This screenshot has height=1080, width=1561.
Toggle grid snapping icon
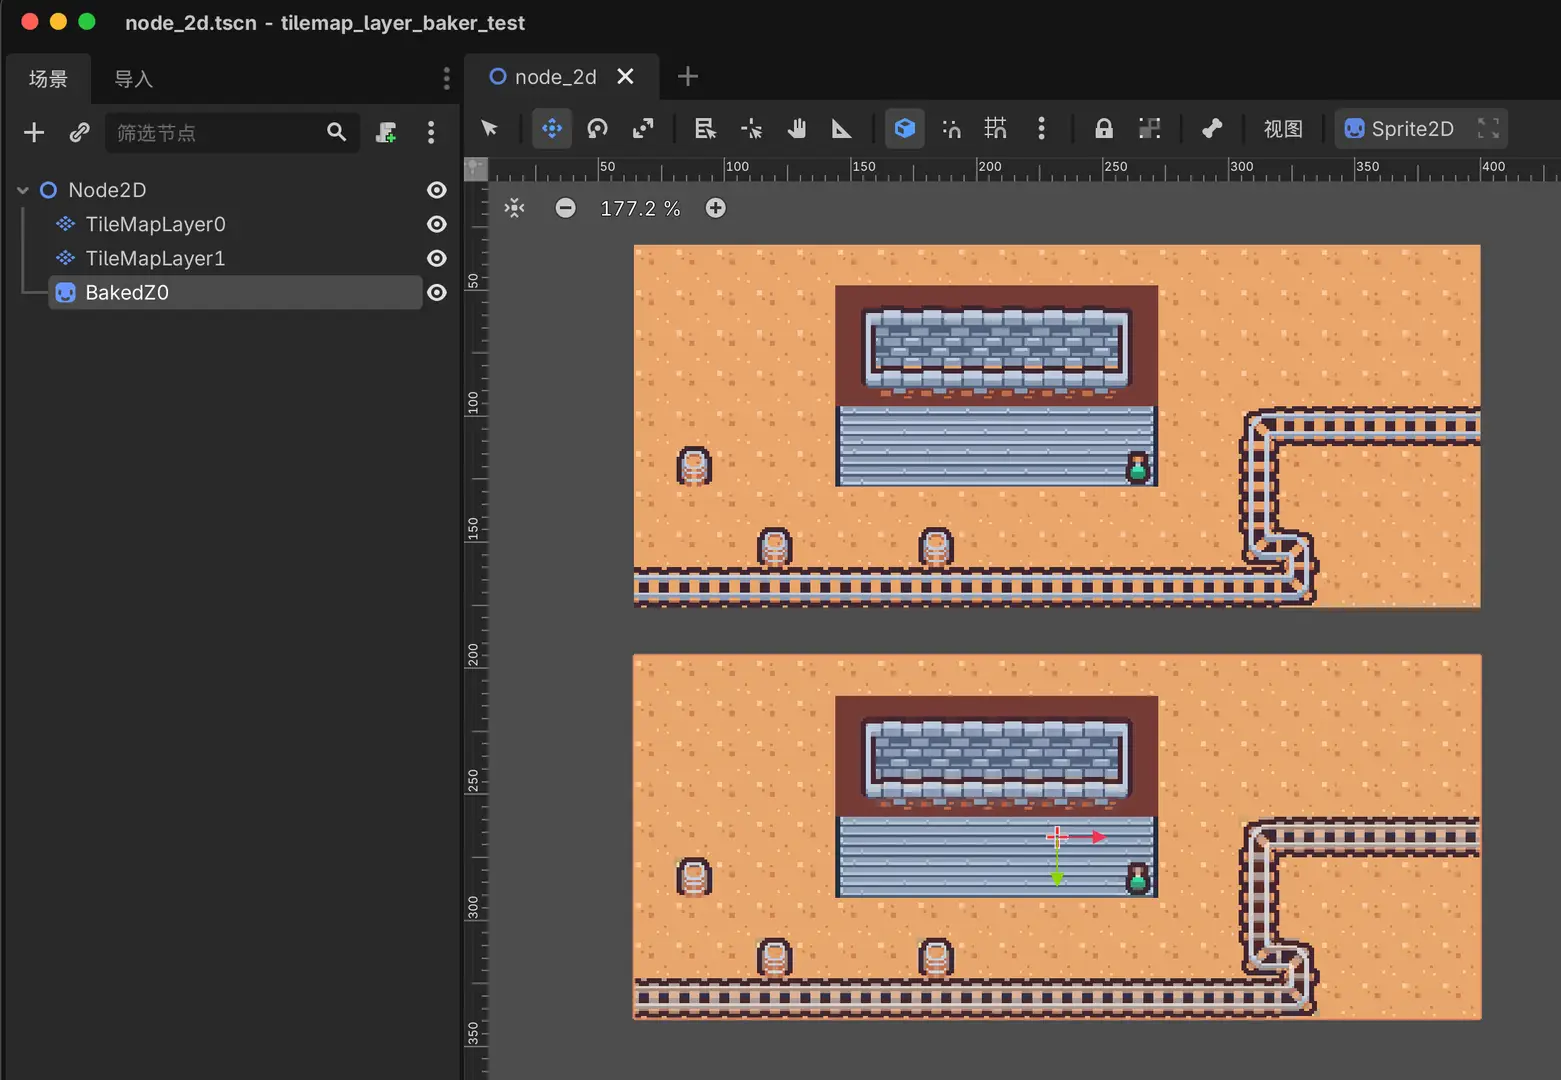pos(996,128)
